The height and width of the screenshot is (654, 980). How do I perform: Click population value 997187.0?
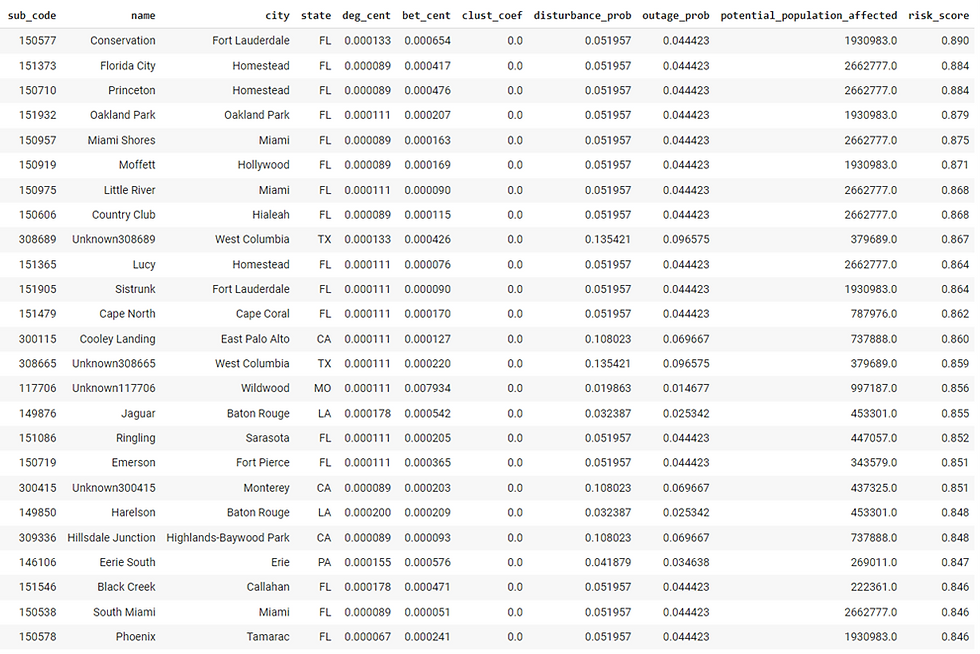click(x=874, y=388)
